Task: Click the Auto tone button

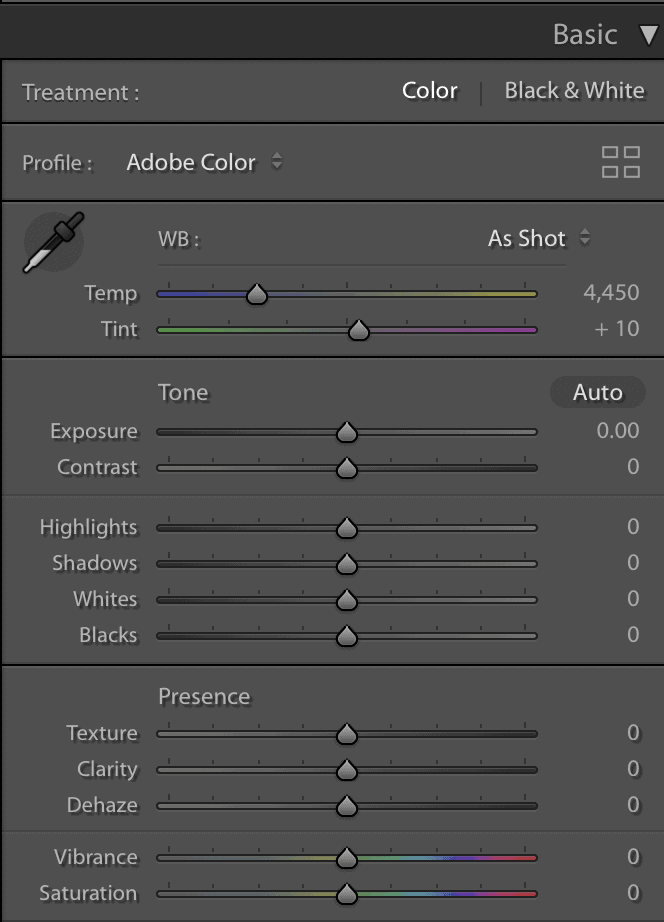Action: [x=598, y=392]
